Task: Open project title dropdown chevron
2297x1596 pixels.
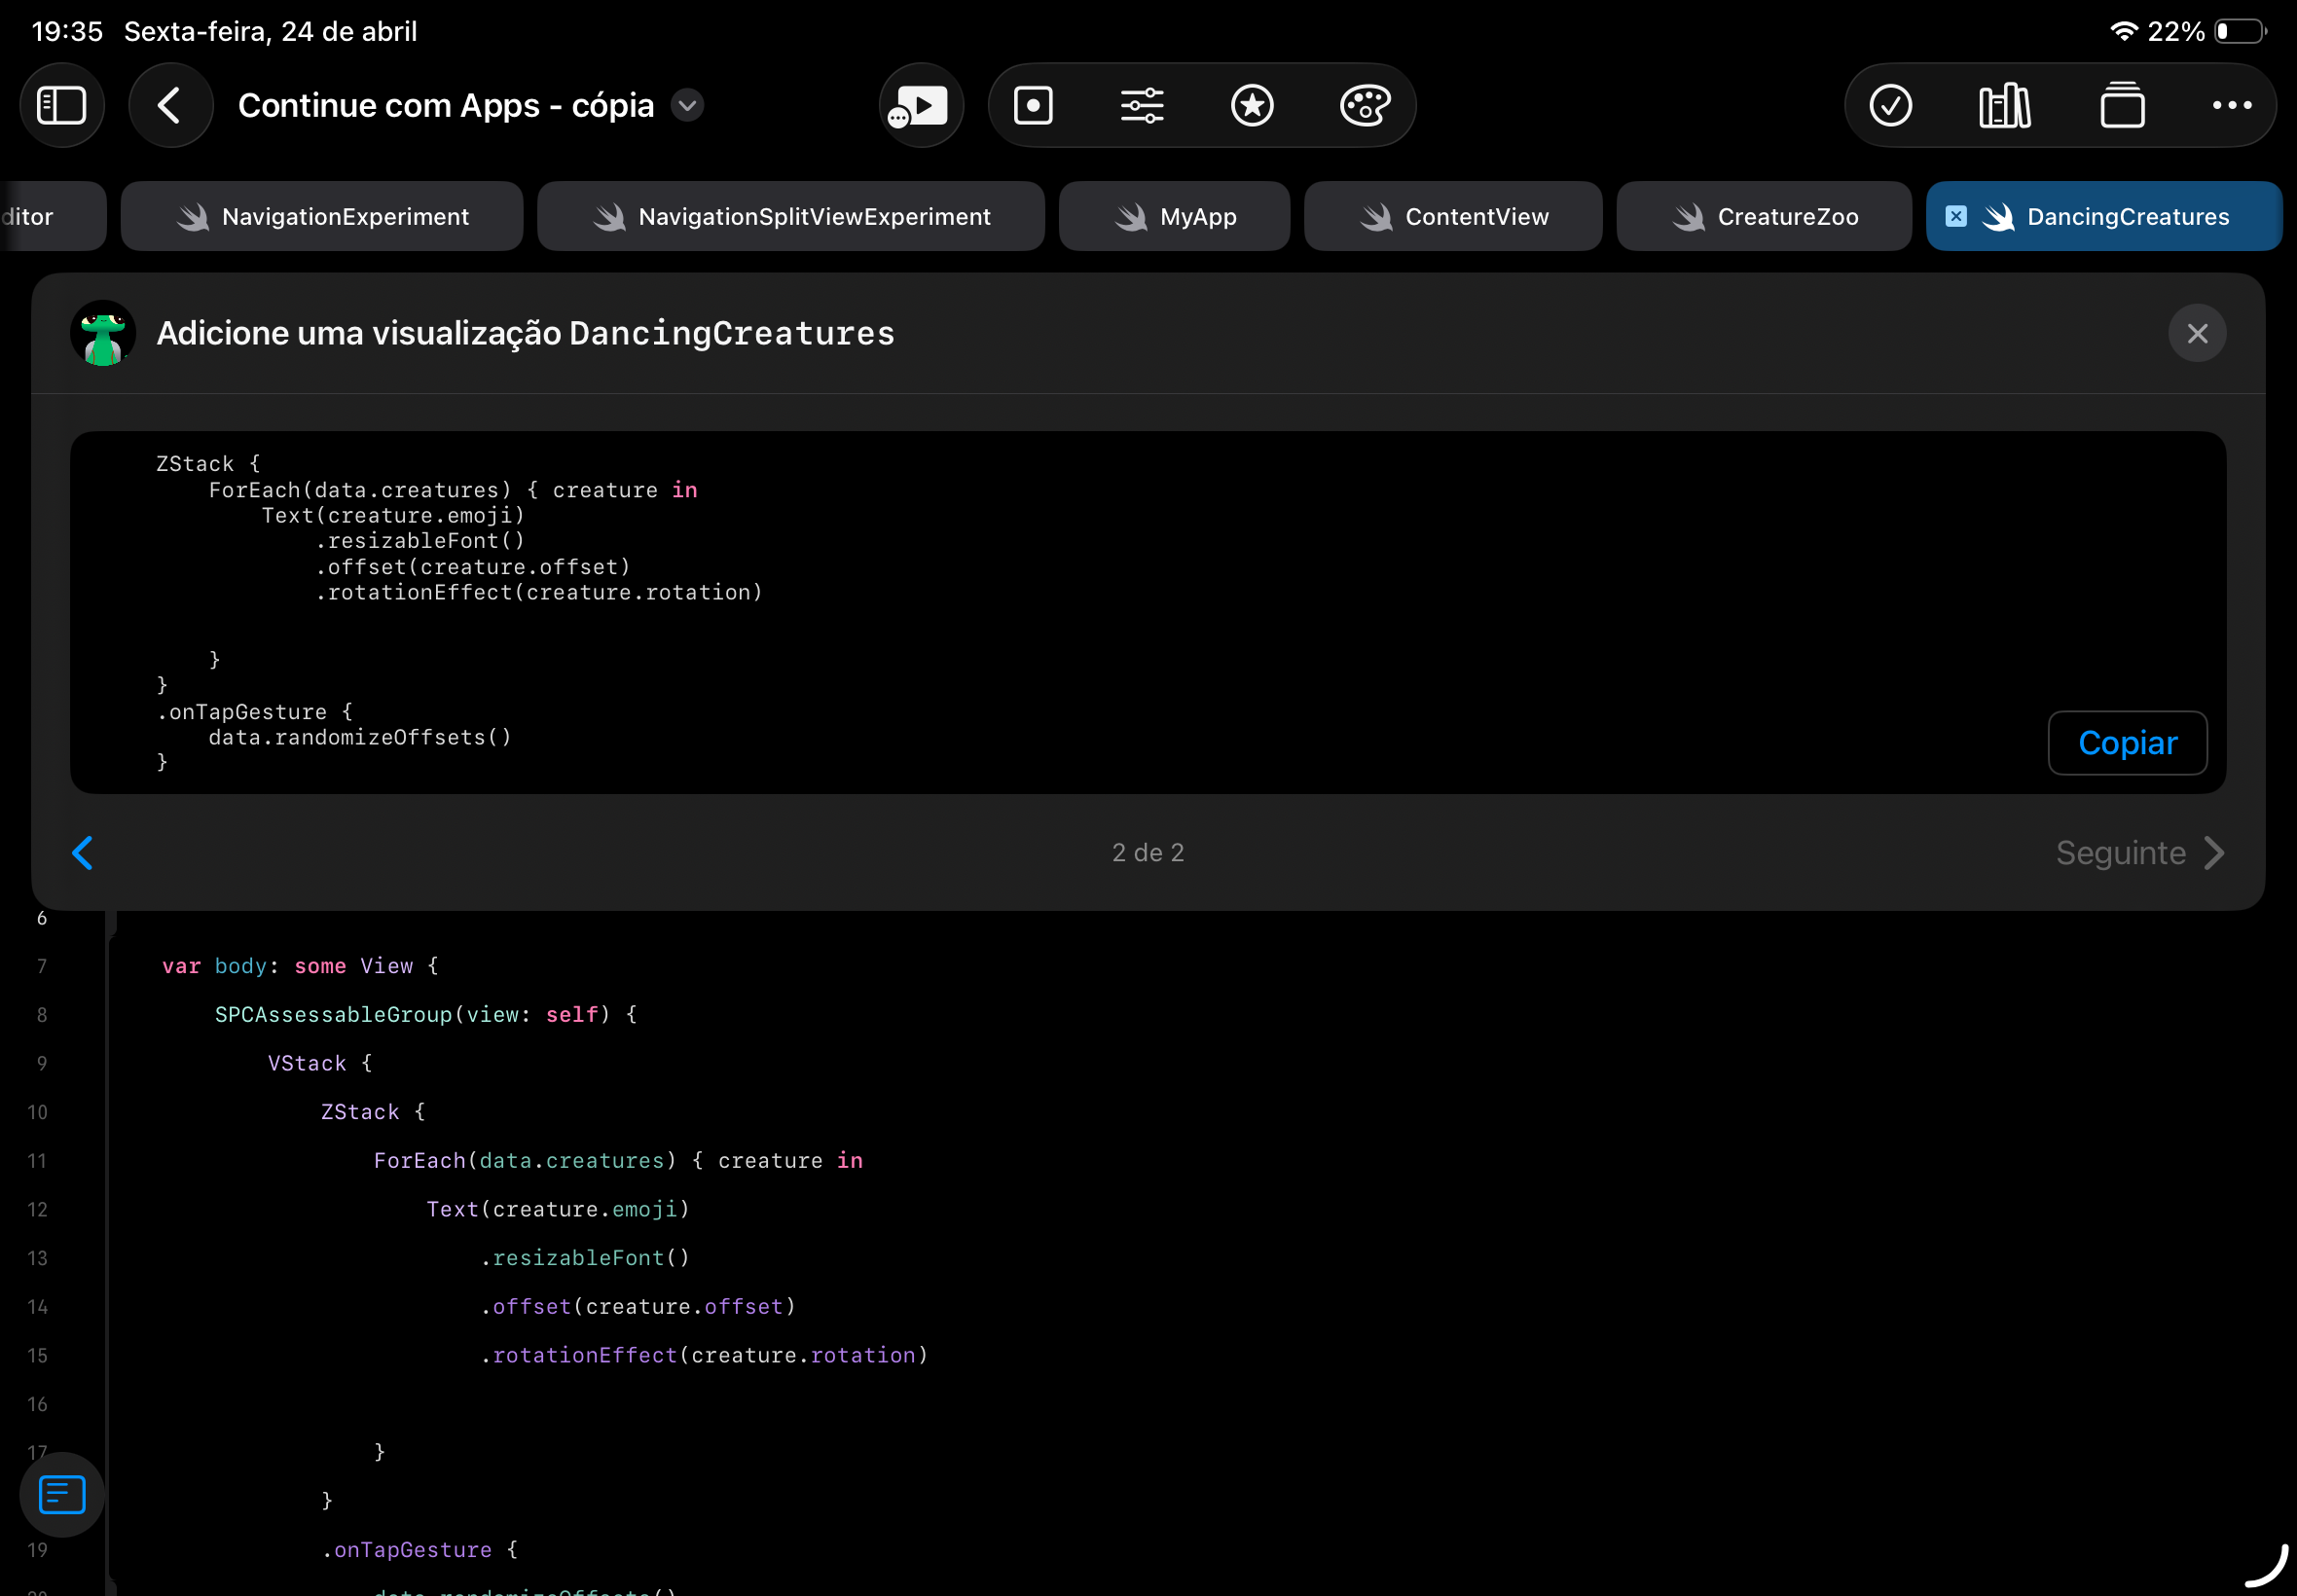Action: pyautogui.click(x=687, y=105)
